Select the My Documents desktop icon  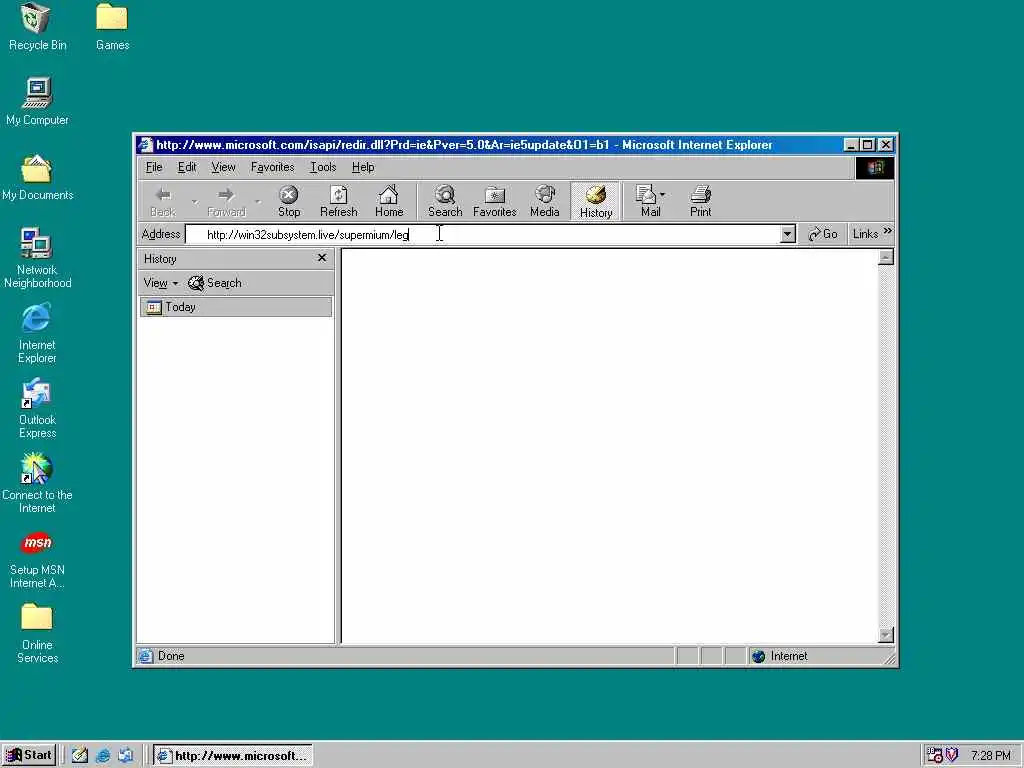click(x=37, y=177)
